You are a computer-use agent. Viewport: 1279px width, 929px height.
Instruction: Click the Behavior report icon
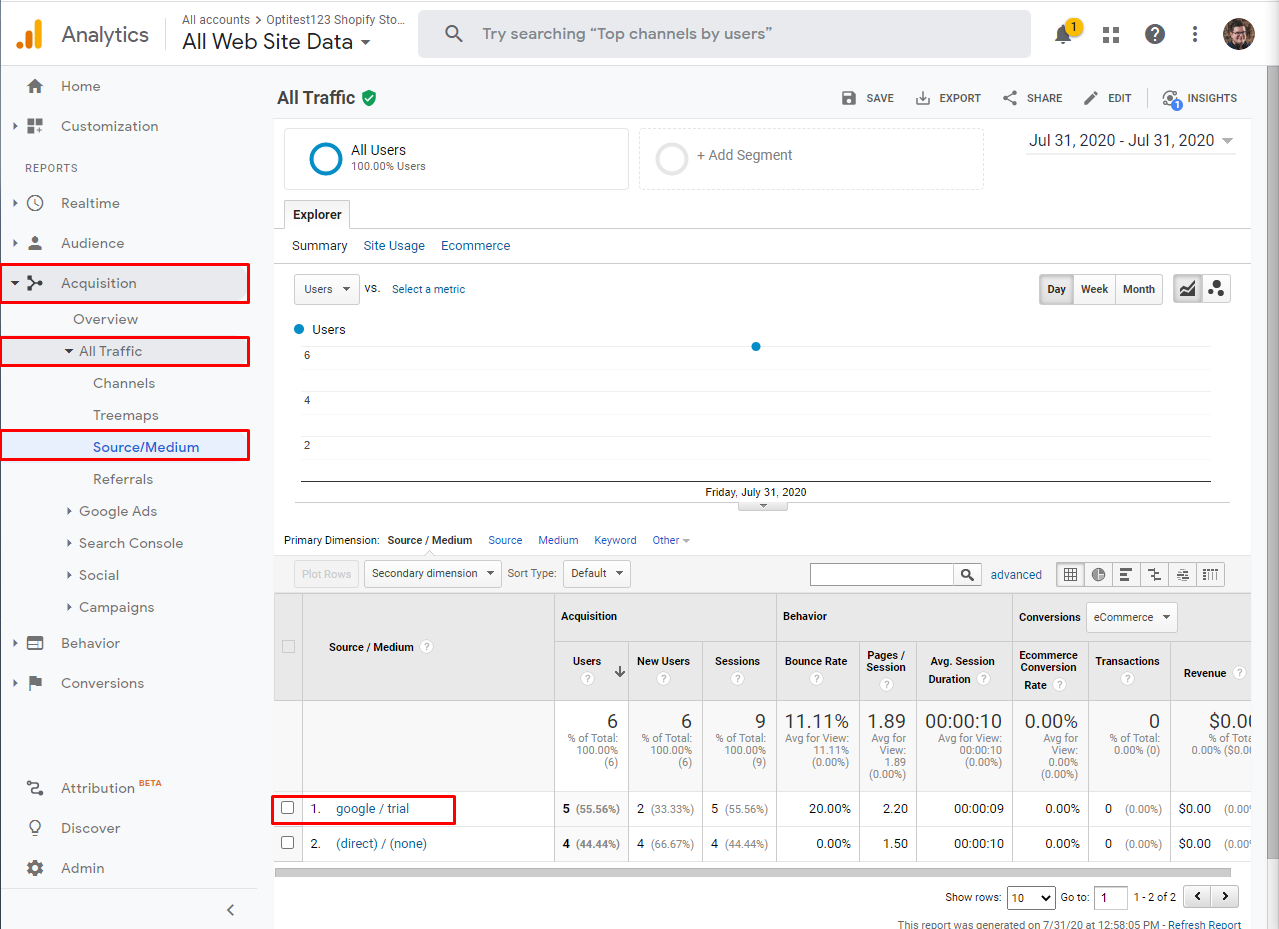click(35, 643)
